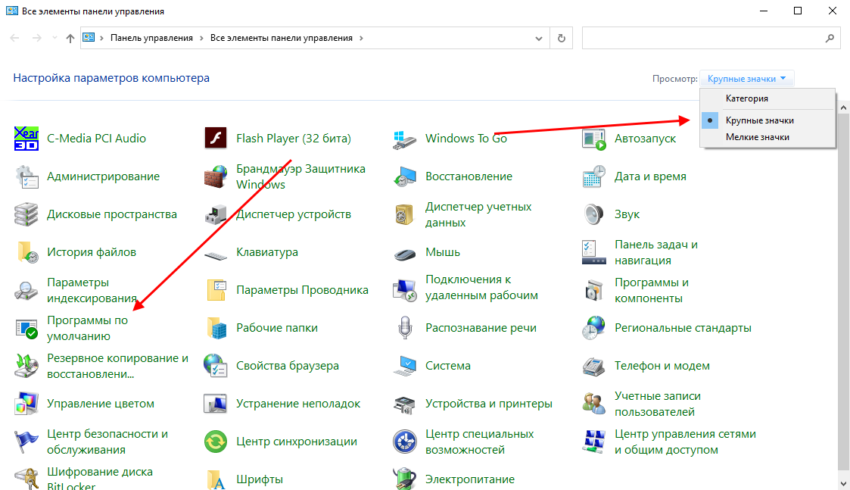The image size is (850, 490).
Task: Open the Программы по умолчанию link
Action: (x=87, y=328)
